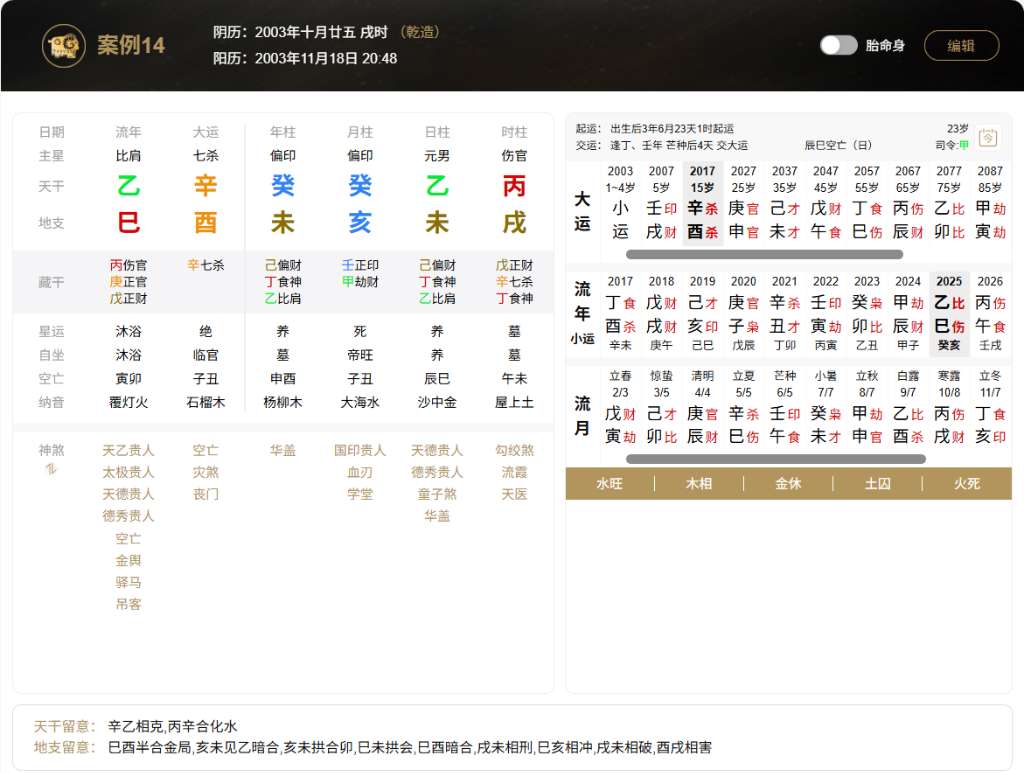Choose 2087 甲寅 大运 column
The height and width of the screenshot is (773, 1024).
click(x=990, y=202)
